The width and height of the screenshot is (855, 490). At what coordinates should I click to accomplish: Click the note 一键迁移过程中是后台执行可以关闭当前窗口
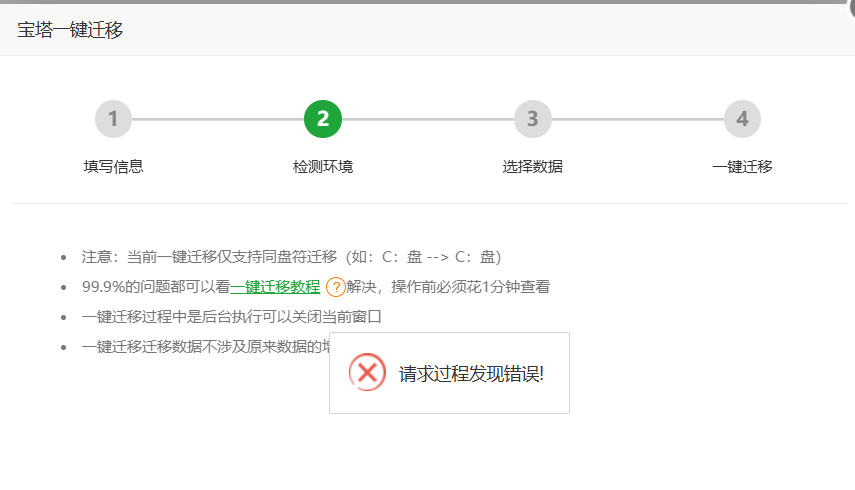232,317
